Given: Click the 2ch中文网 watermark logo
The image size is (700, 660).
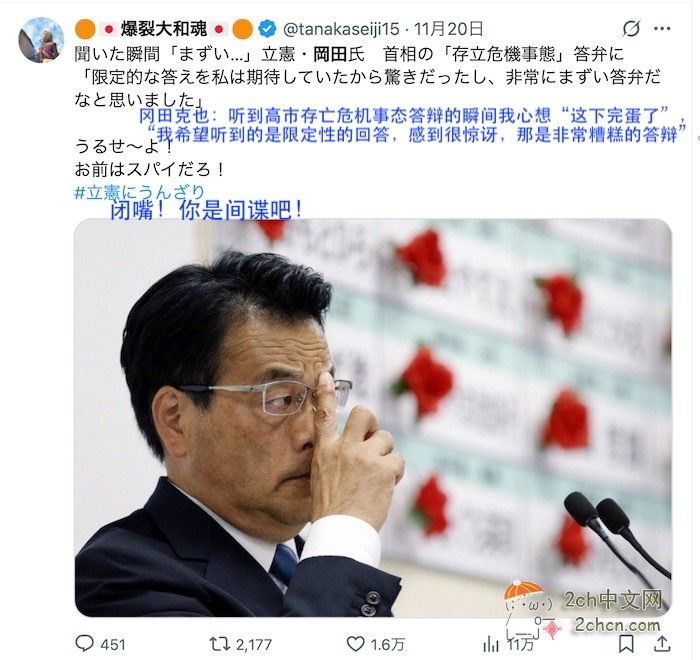Looking at the screenshot, I should [x=585, y=610].
